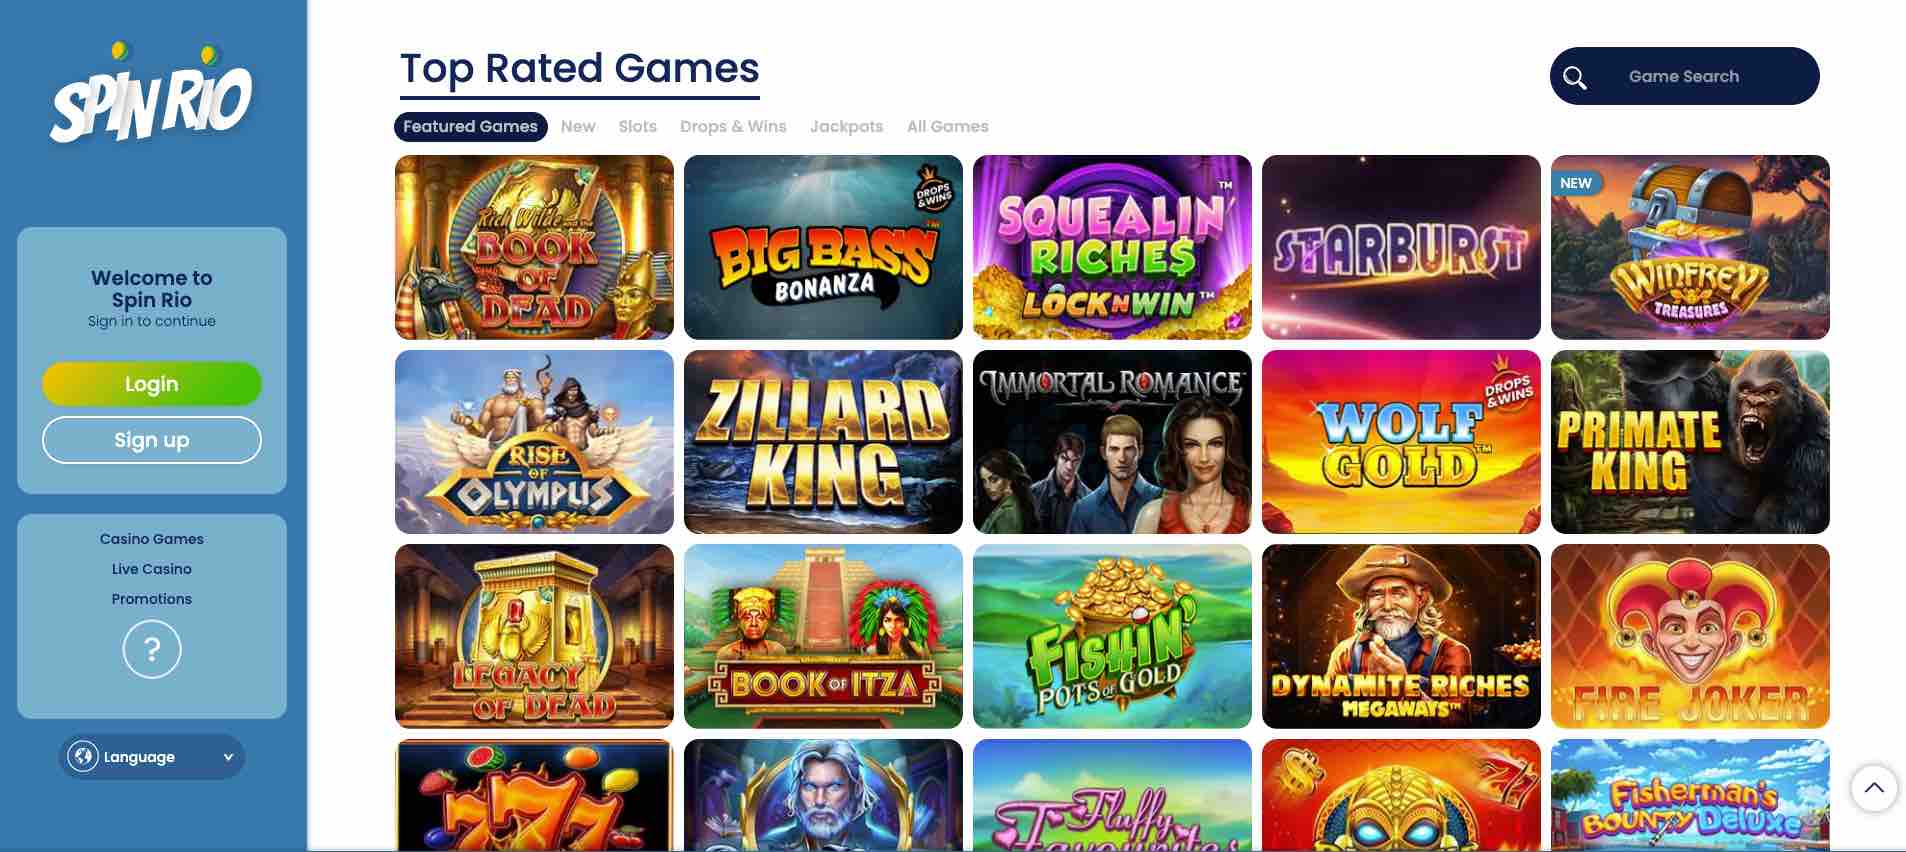Open the Language dropdown
Image resolution: width=1906 pixels, height=852 pixels.
(152, 757)
